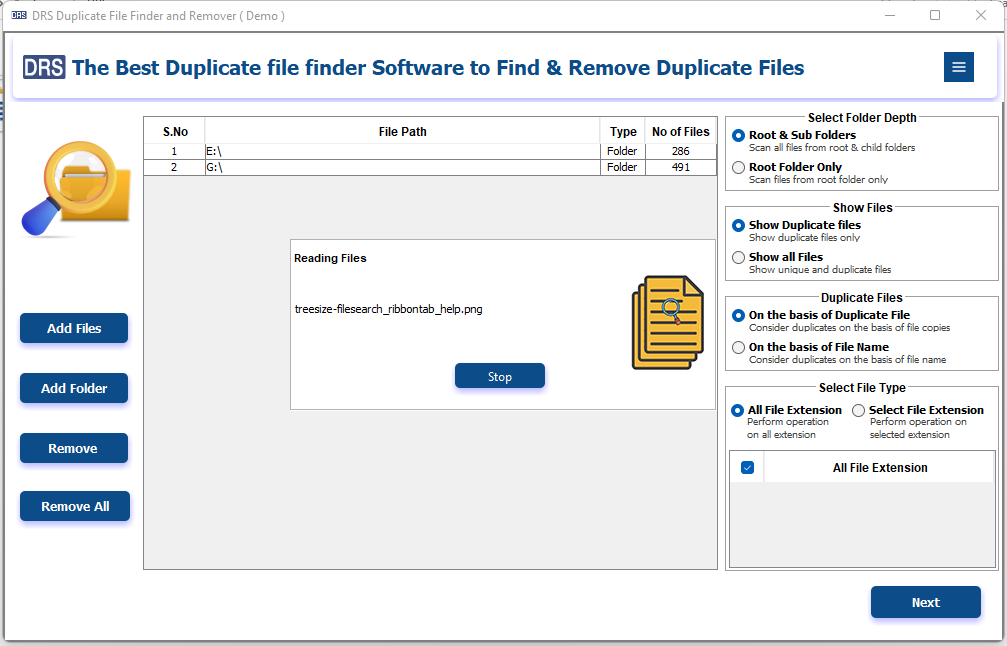Image resolution: width=1007 pixels, height=646 pixels.
Task: Maximize the DRS application window
Action: pos(935,15)
